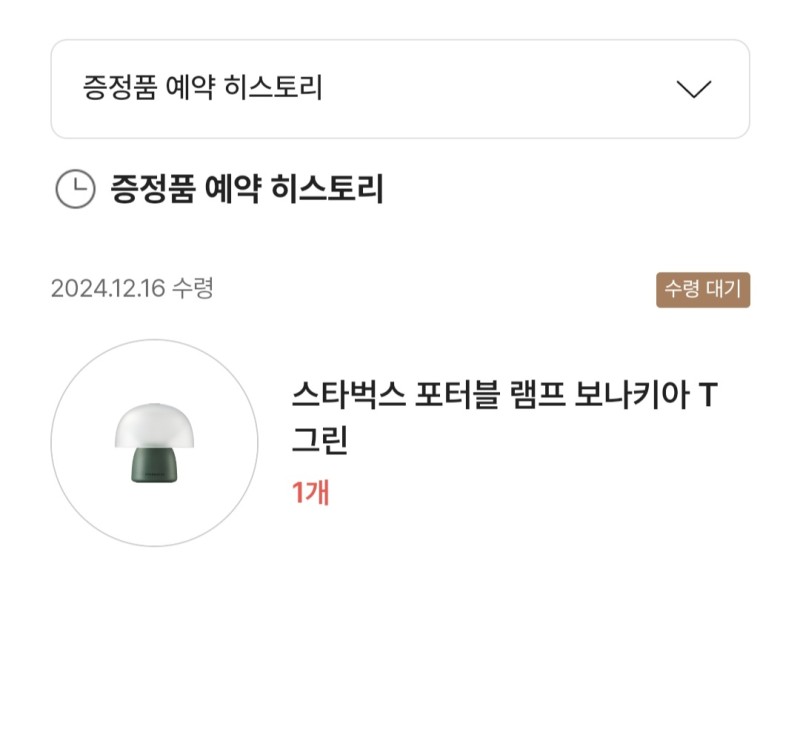Expand the 증정품 예약 히스토리 dropdown
The height and width of the screenshot is (755, 800).
[x=400, y=89]
